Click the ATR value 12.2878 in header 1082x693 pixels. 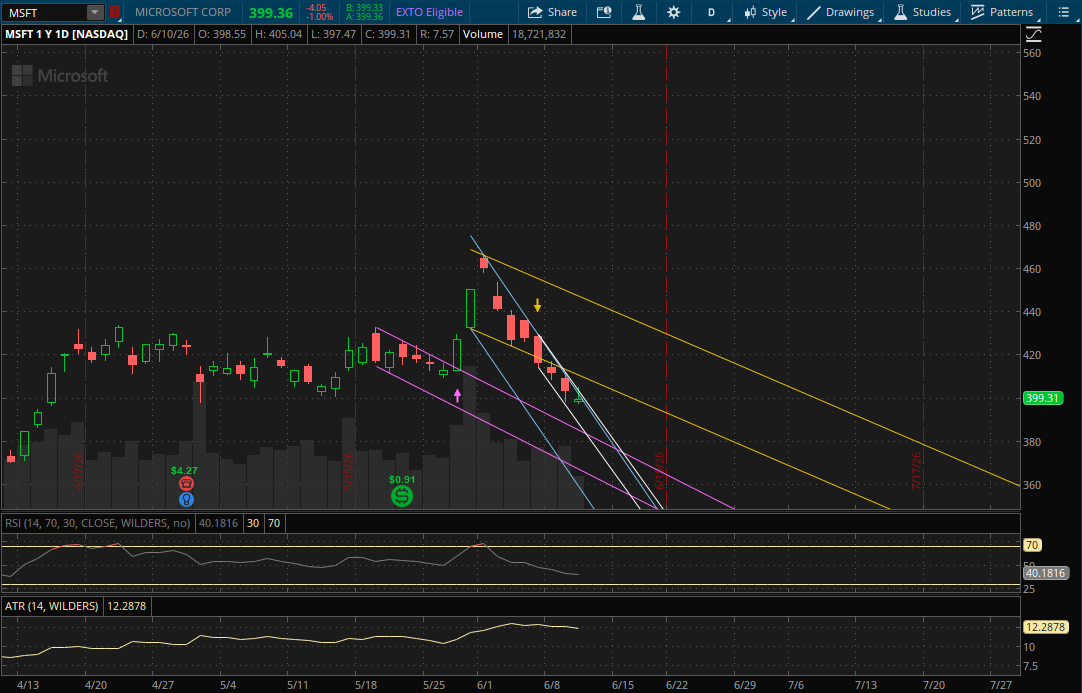coord(126,606)
